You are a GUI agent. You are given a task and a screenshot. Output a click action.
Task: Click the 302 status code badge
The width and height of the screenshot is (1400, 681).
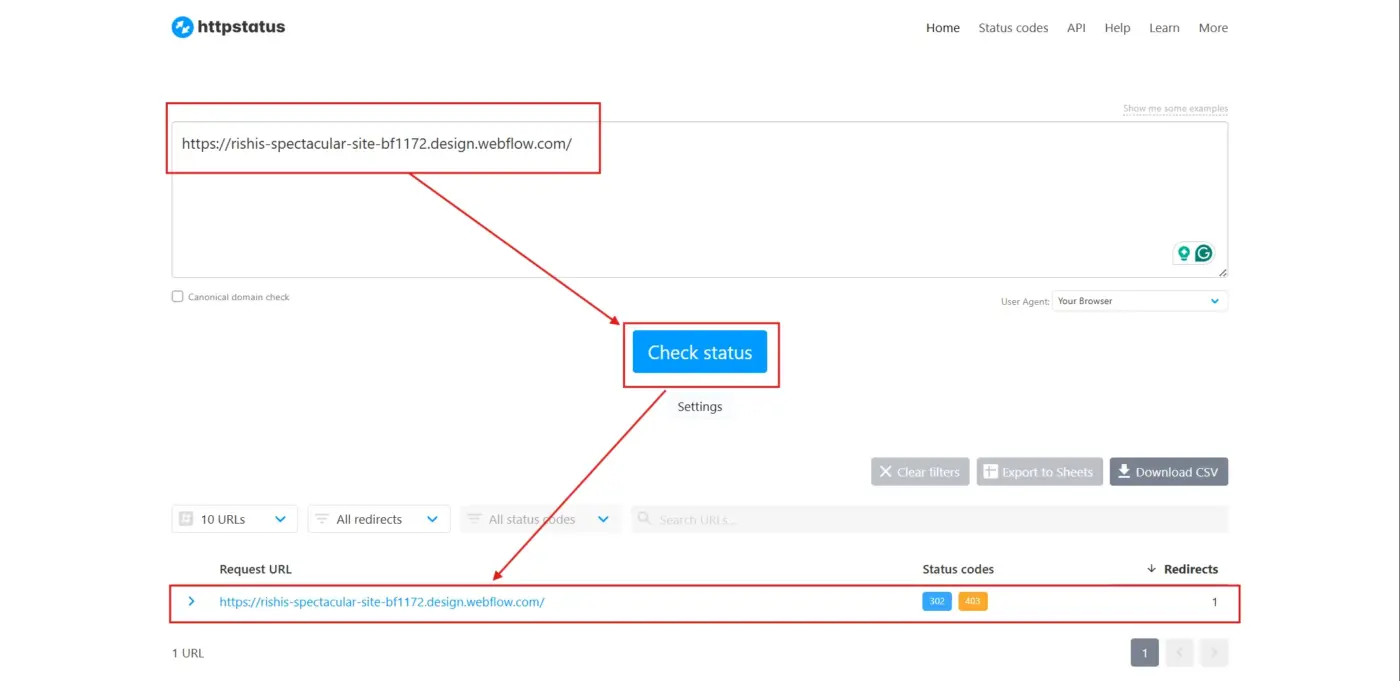pyautogui.click(x=937, y=602)
